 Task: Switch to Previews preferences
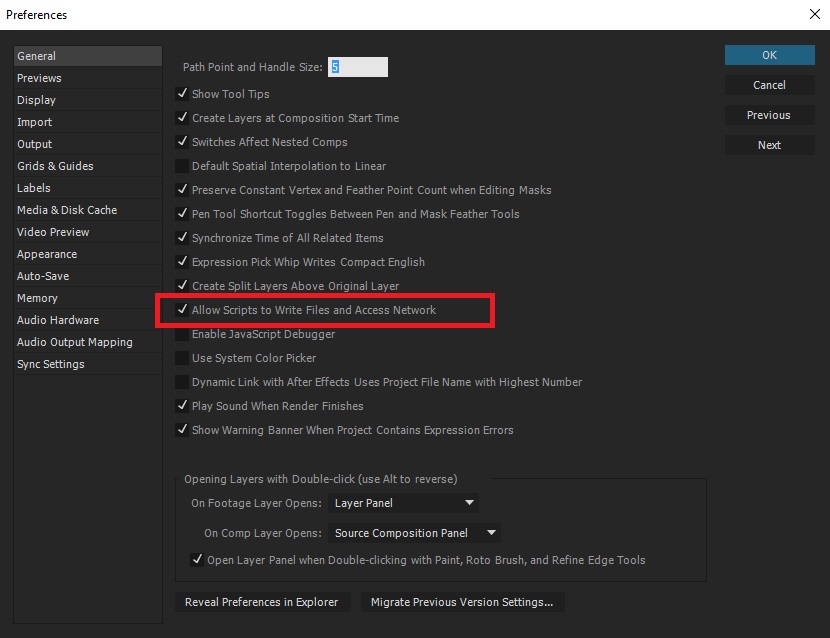(88, 78)
